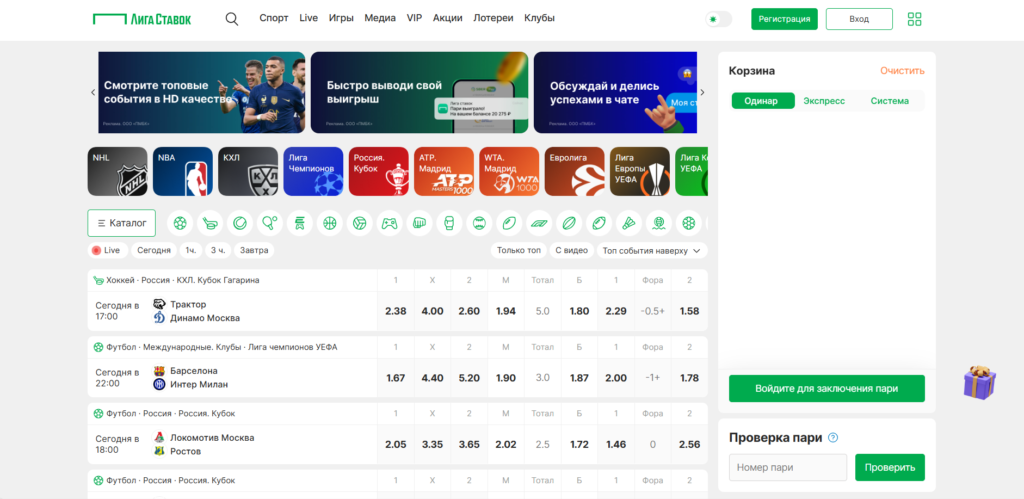Toggle the Live filter chip
The width and height of the screenshot is (1024, 499).
coord(107,250)
